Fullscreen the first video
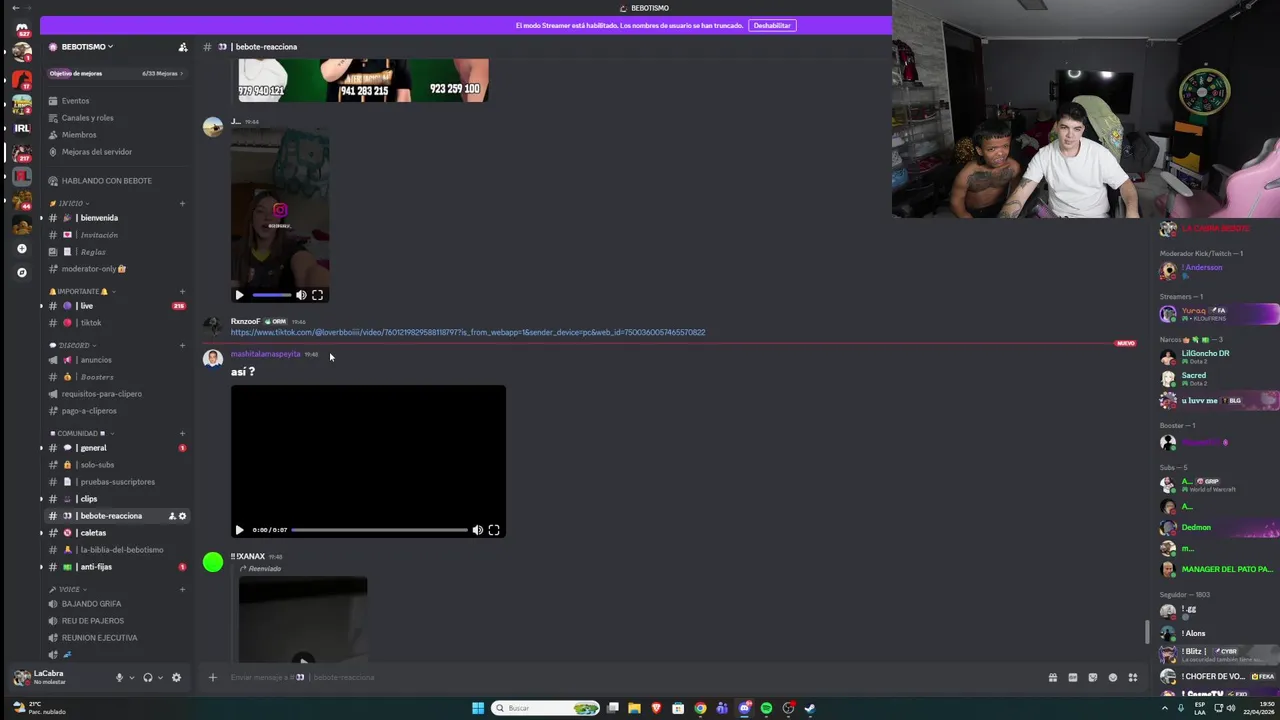This screenshot has height=720, width=1280. click(317, 295)
